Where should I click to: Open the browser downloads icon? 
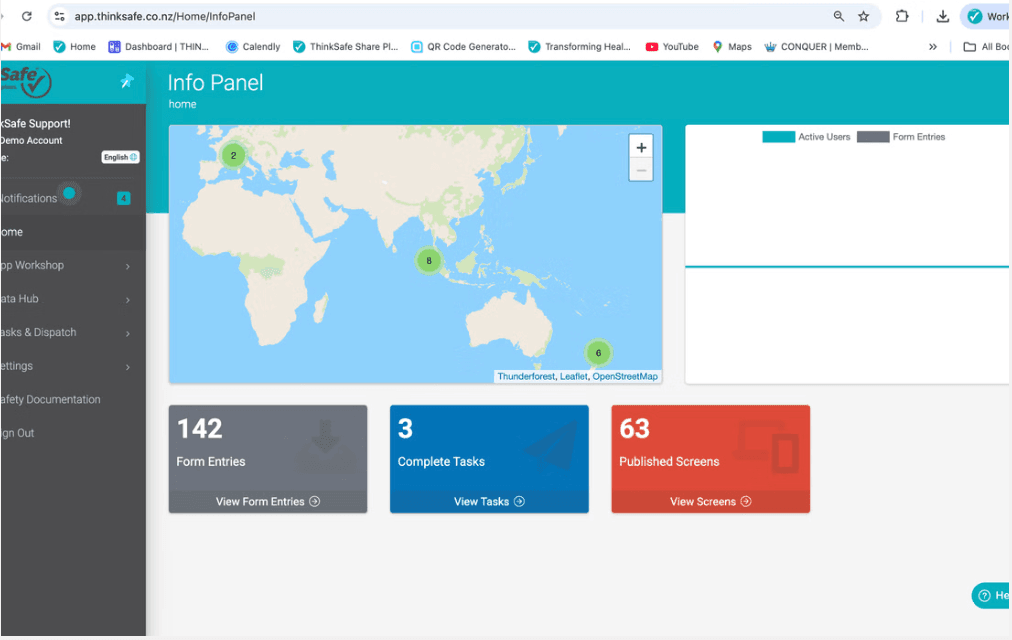tap(942, 16)
